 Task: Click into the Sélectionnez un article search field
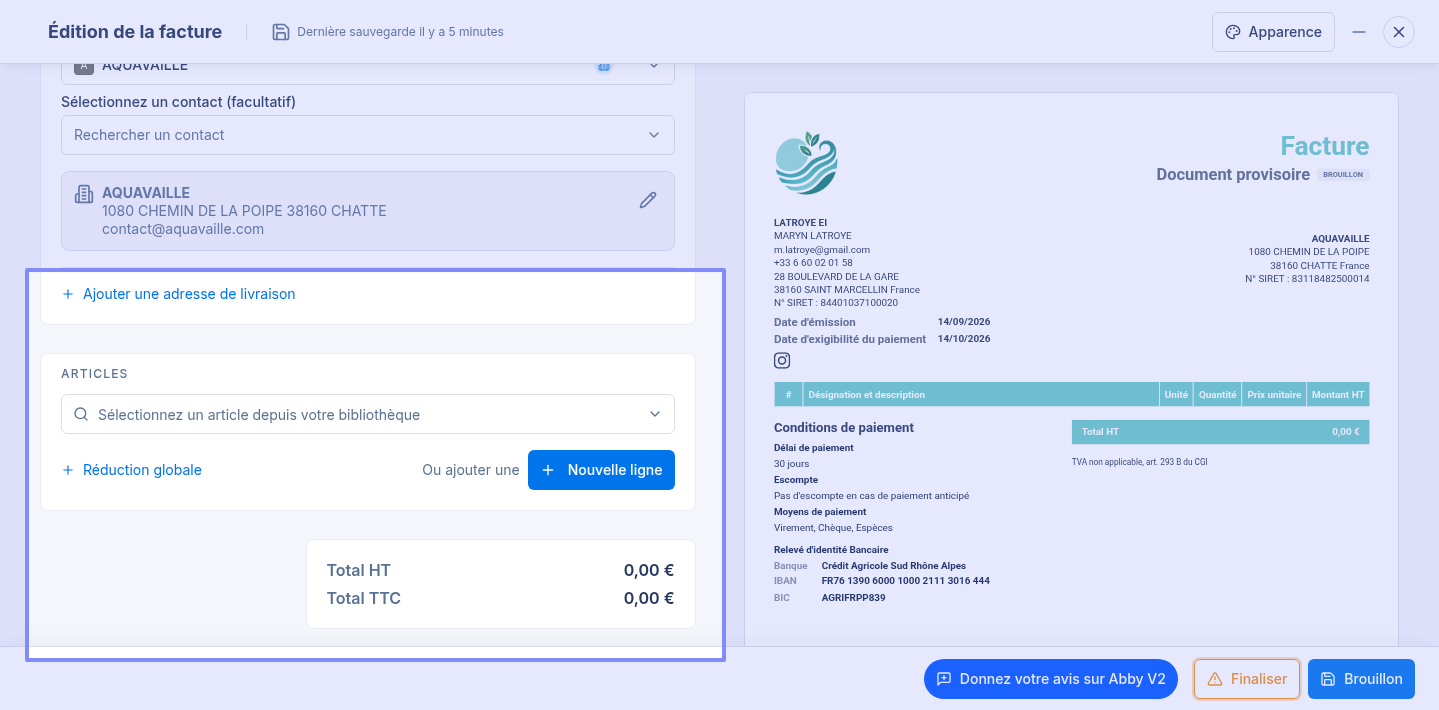click(x=368, y=414)
